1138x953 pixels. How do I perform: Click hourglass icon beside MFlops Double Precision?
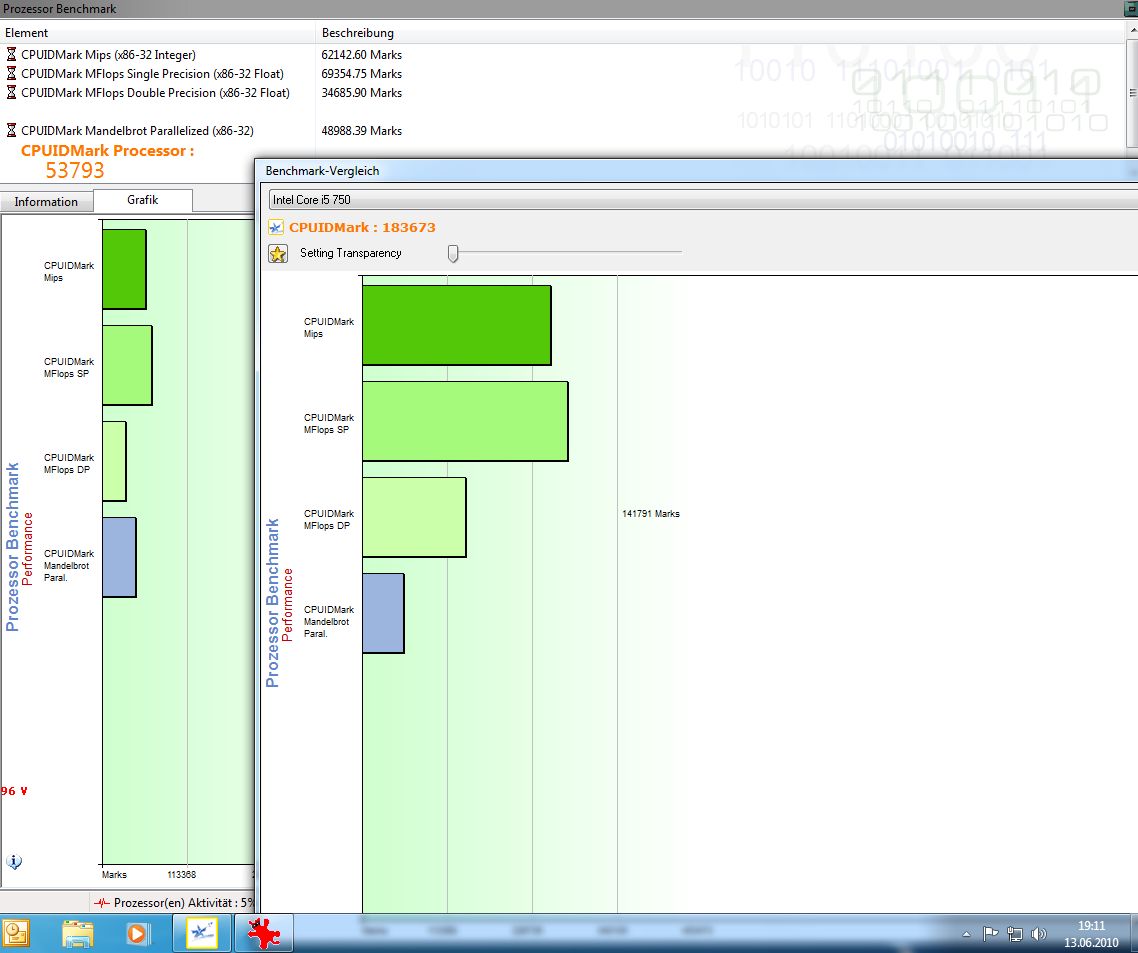click(11, 92)
